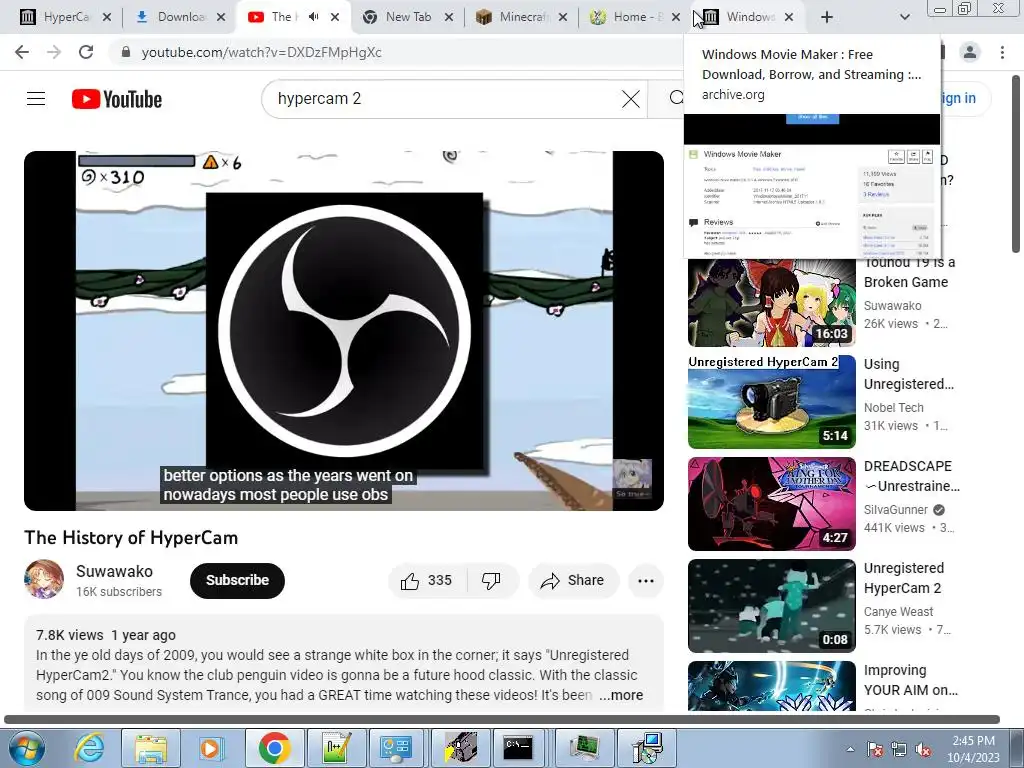
Task: Open Unregistered HyperCam 2 Canye Weast thumbnail
Action: [771, 605]
